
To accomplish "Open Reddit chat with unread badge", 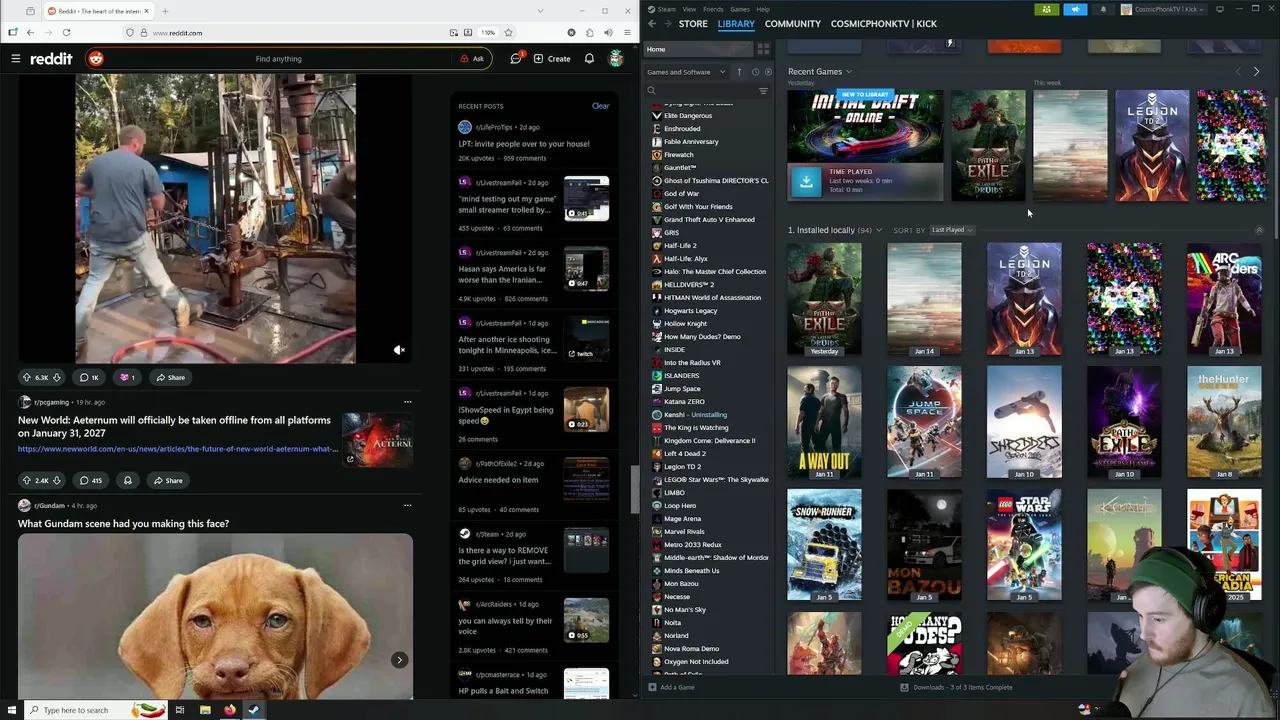I will [516, 58].
